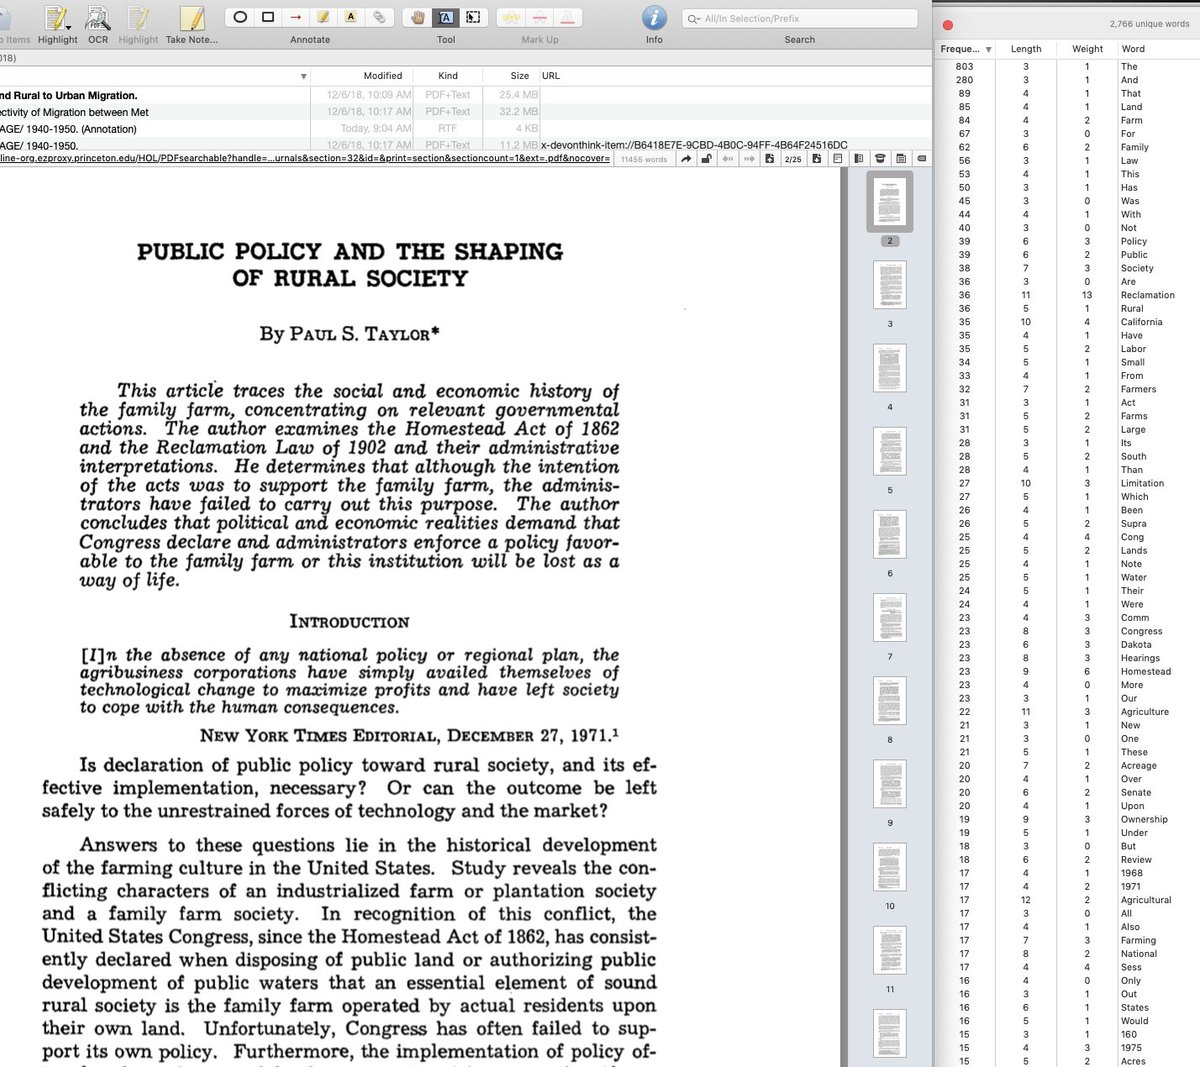Click the calendar-like list icon in navigation bar
This screenshot has width=1200, height=1067.
click(x=901, y=159)
